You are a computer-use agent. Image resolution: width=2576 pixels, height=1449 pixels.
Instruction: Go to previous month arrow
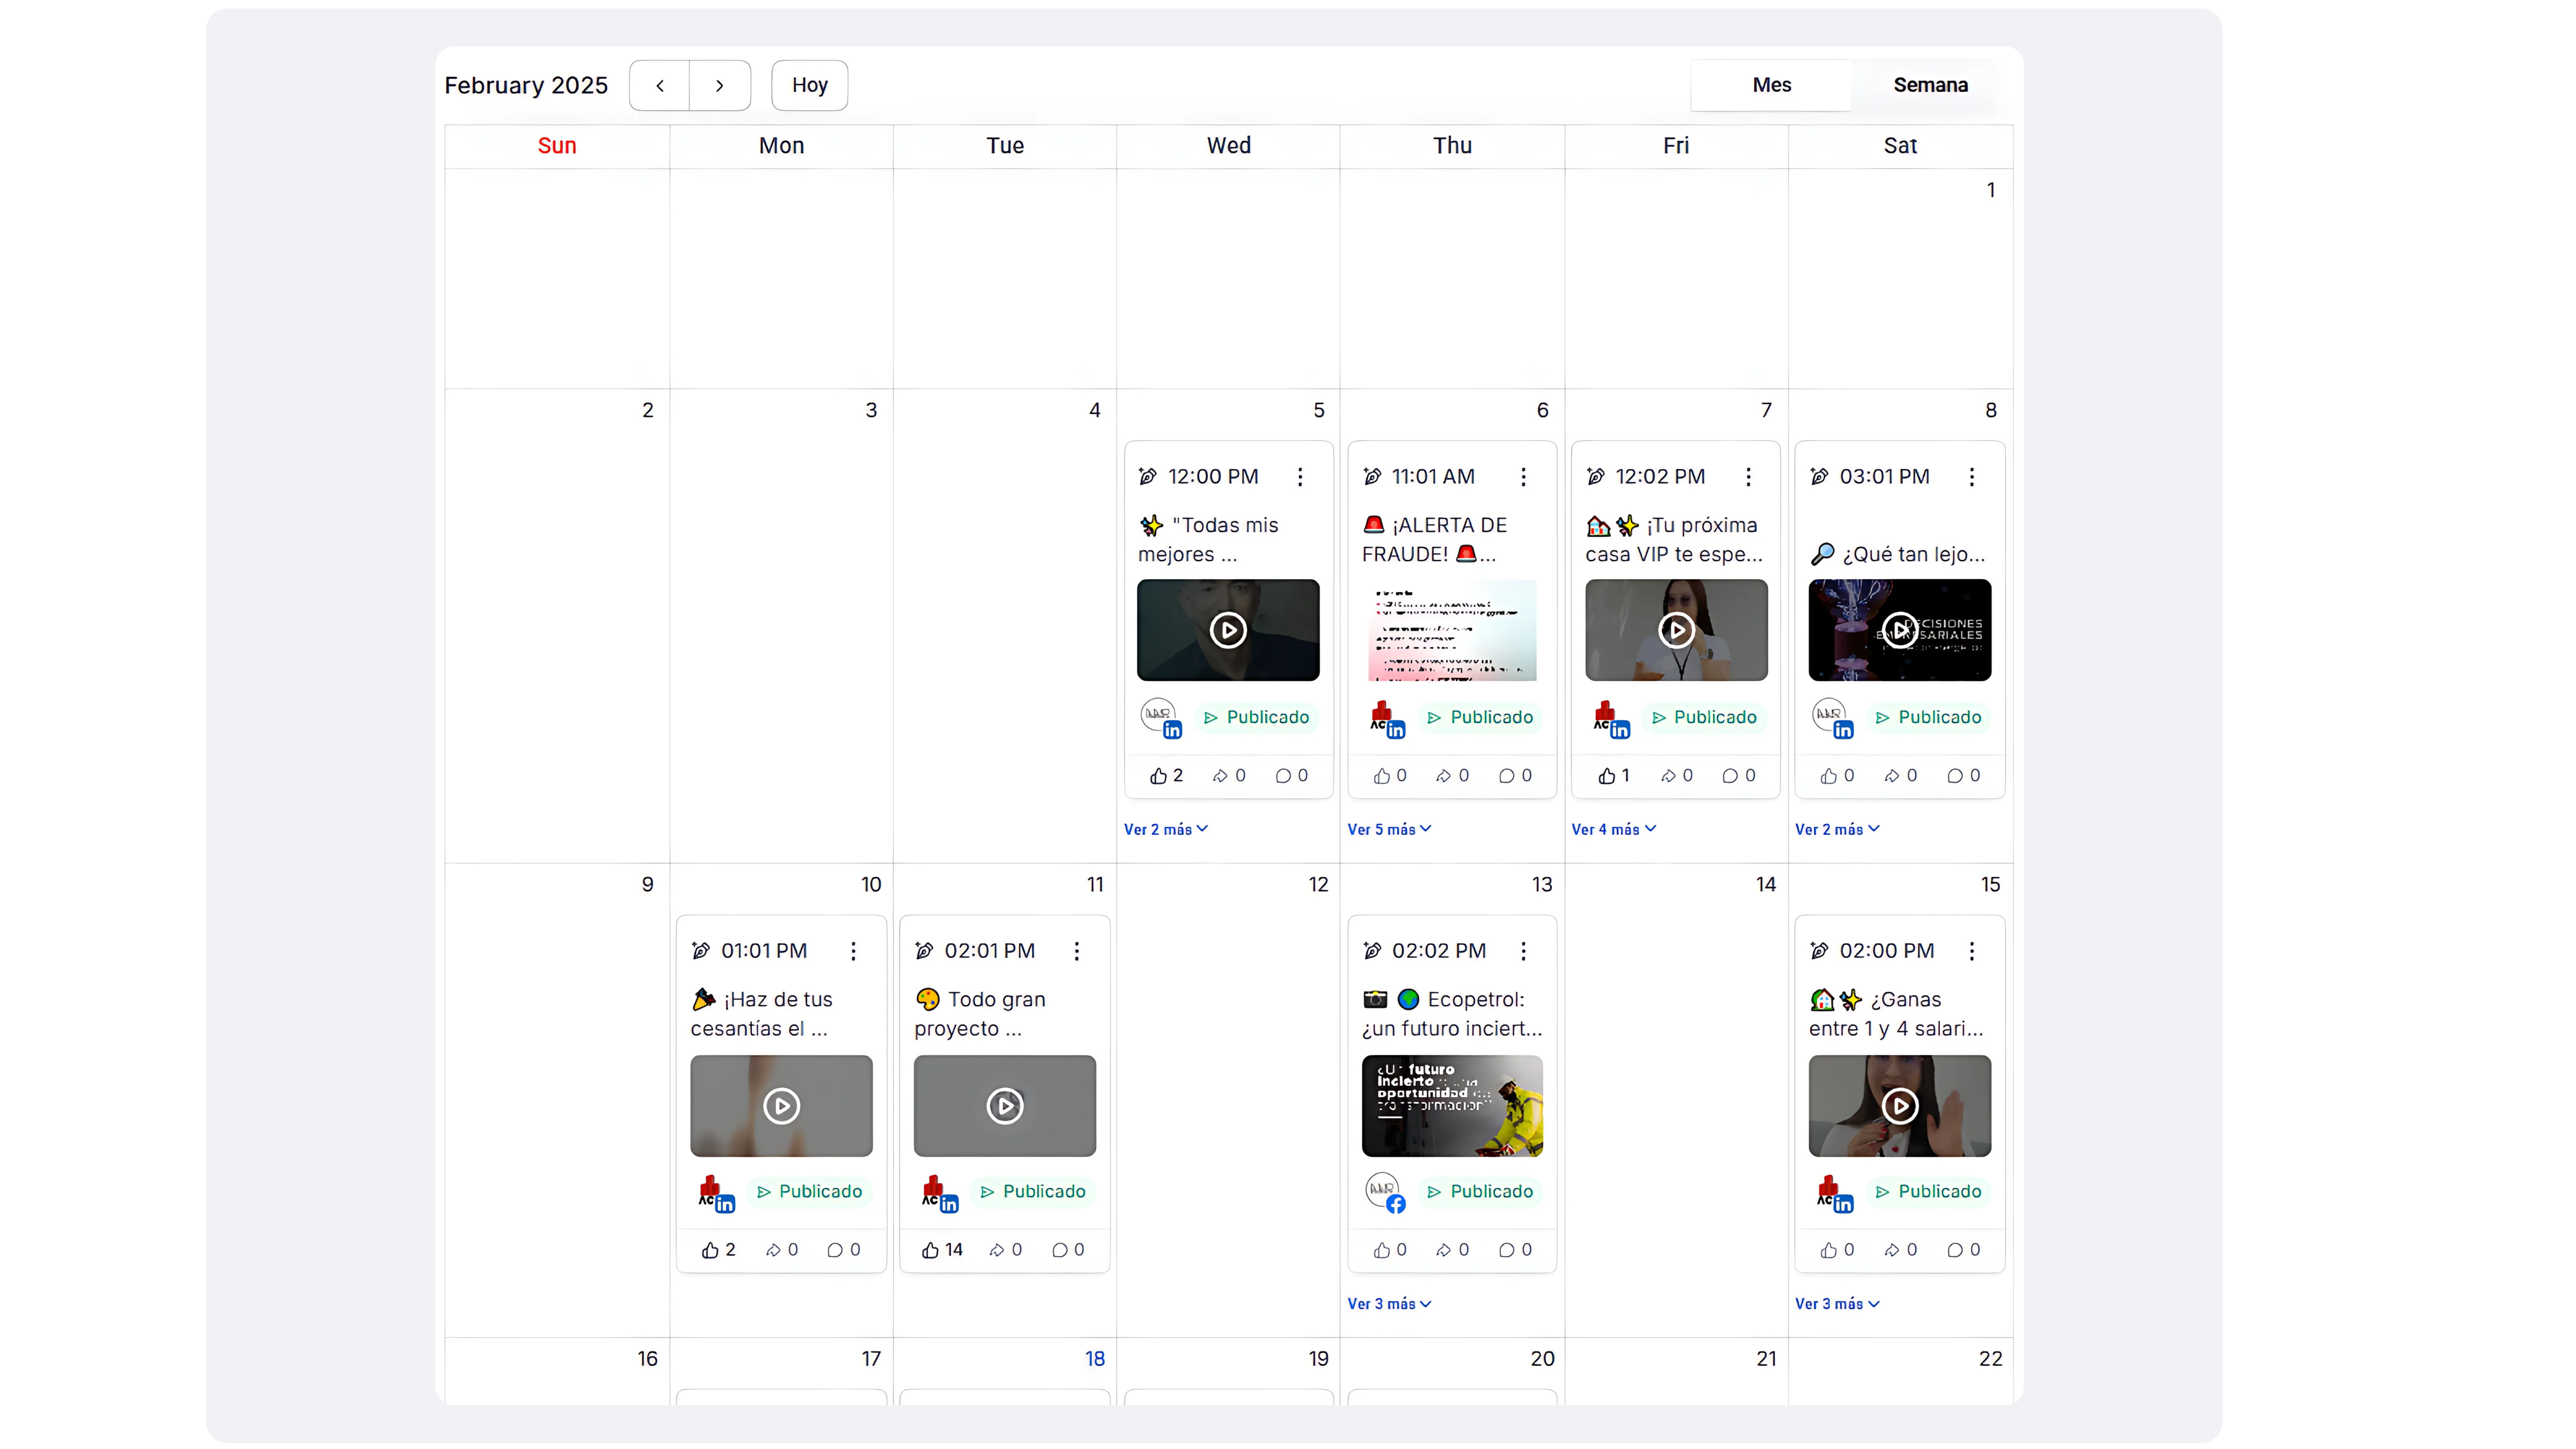click(x=660, y=85)
